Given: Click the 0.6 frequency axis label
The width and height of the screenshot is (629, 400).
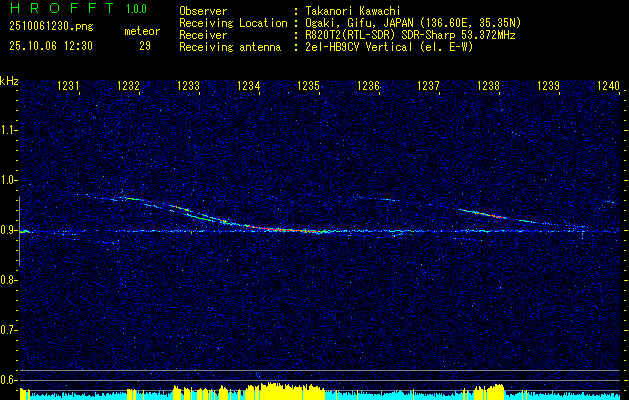Looking at the screenshot, I should tap(9, 380).
